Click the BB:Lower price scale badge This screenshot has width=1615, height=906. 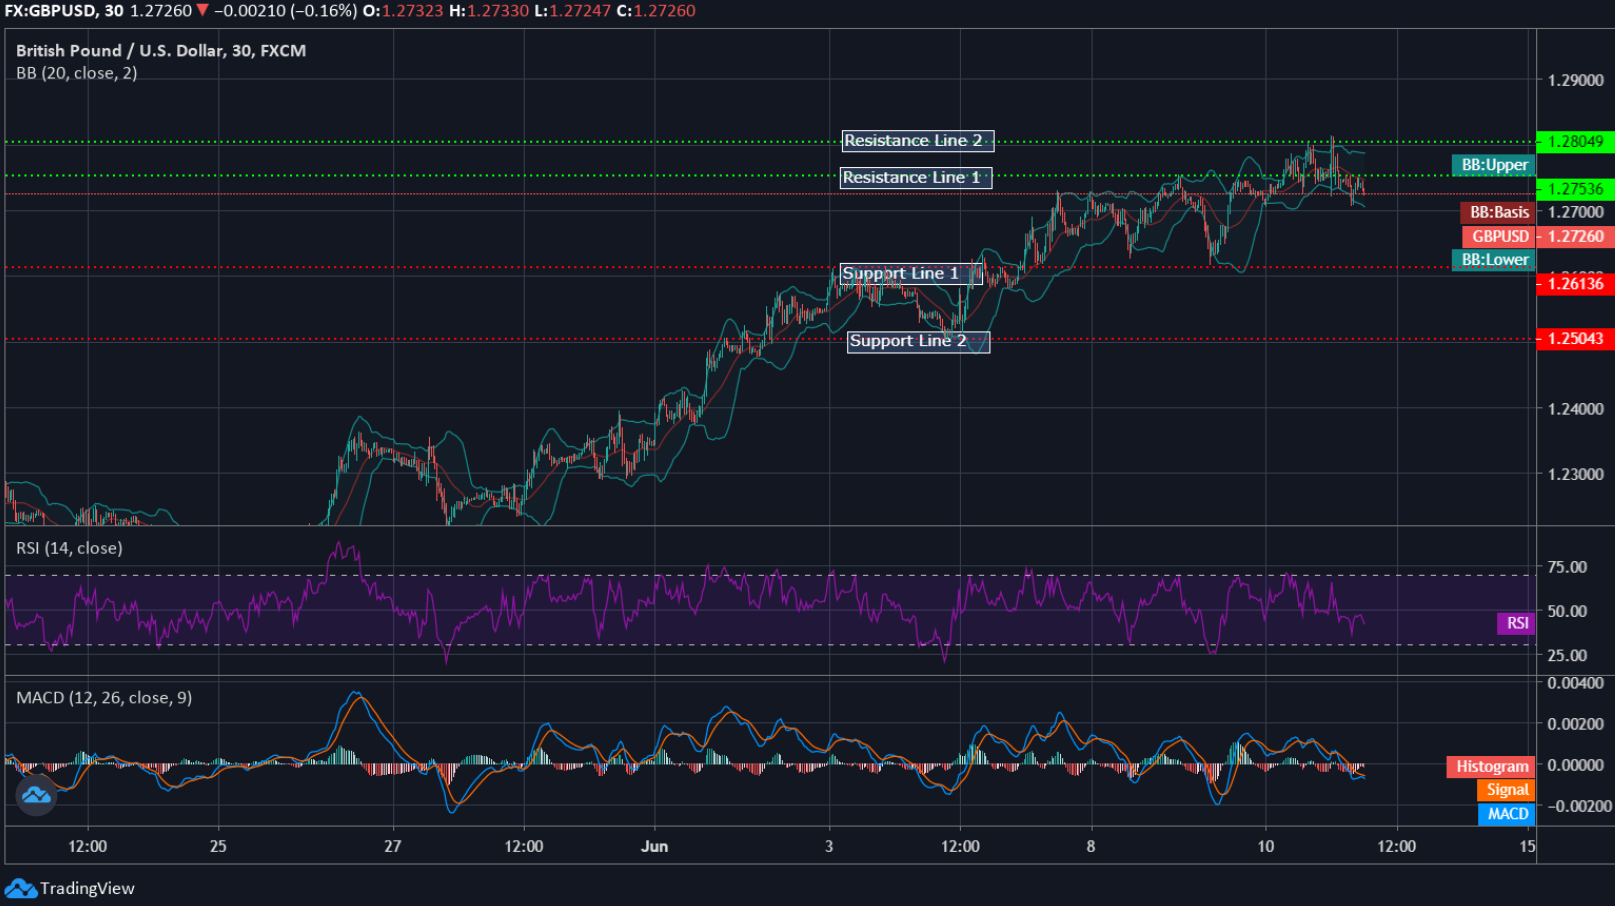[1492, 259]
